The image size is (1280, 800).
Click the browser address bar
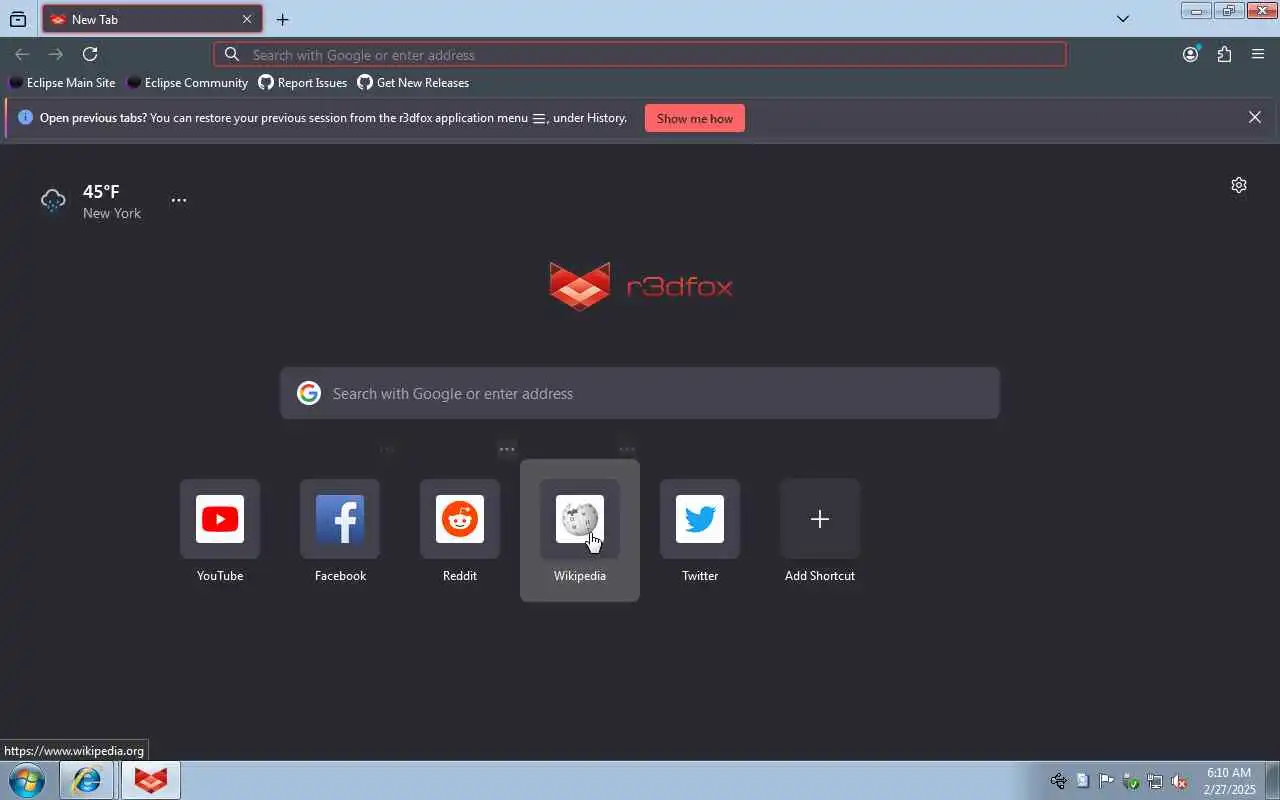point(640,54)
